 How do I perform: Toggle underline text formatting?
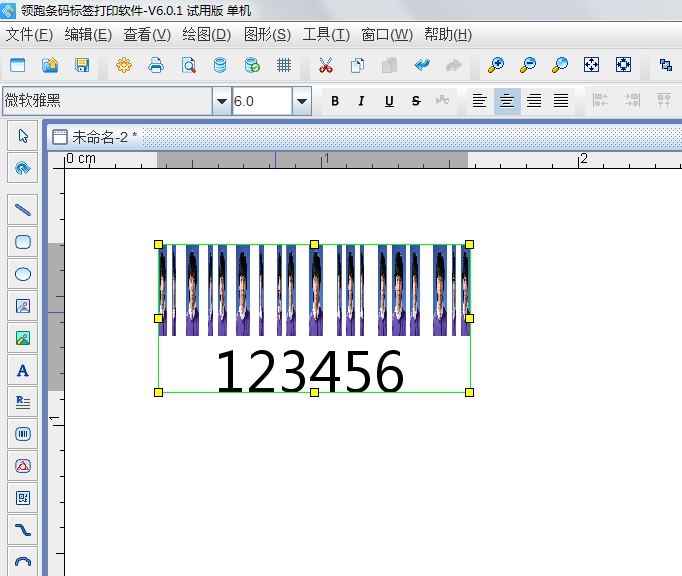click(x=389, y=101)
